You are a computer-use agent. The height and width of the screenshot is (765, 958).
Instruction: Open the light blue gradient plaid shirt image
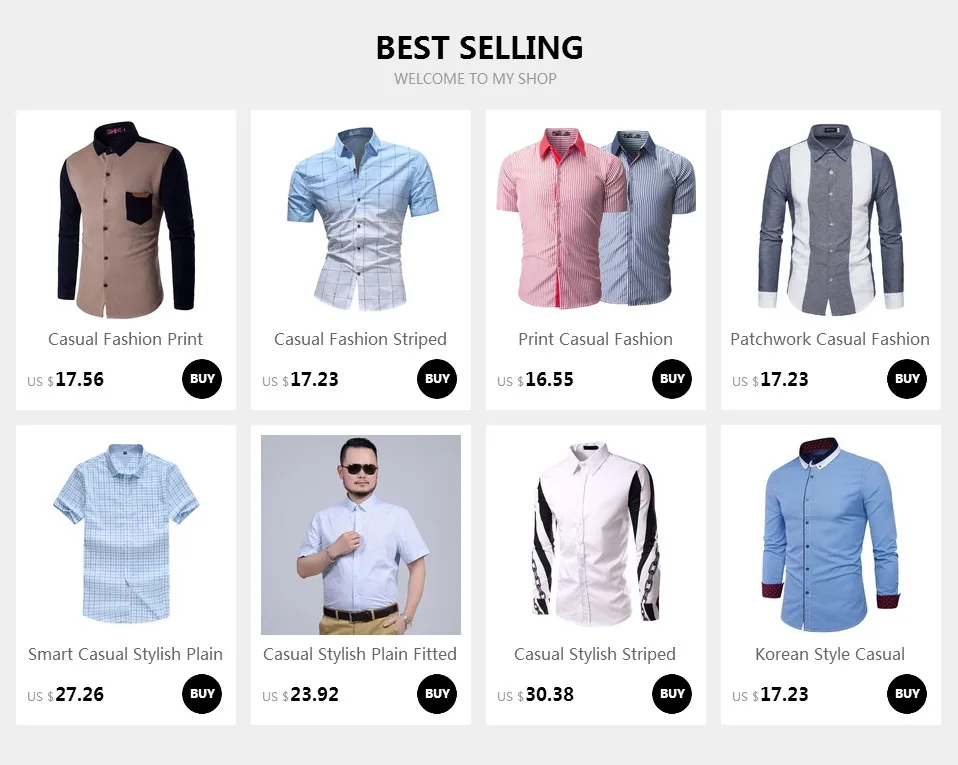(x=361, y=220)
